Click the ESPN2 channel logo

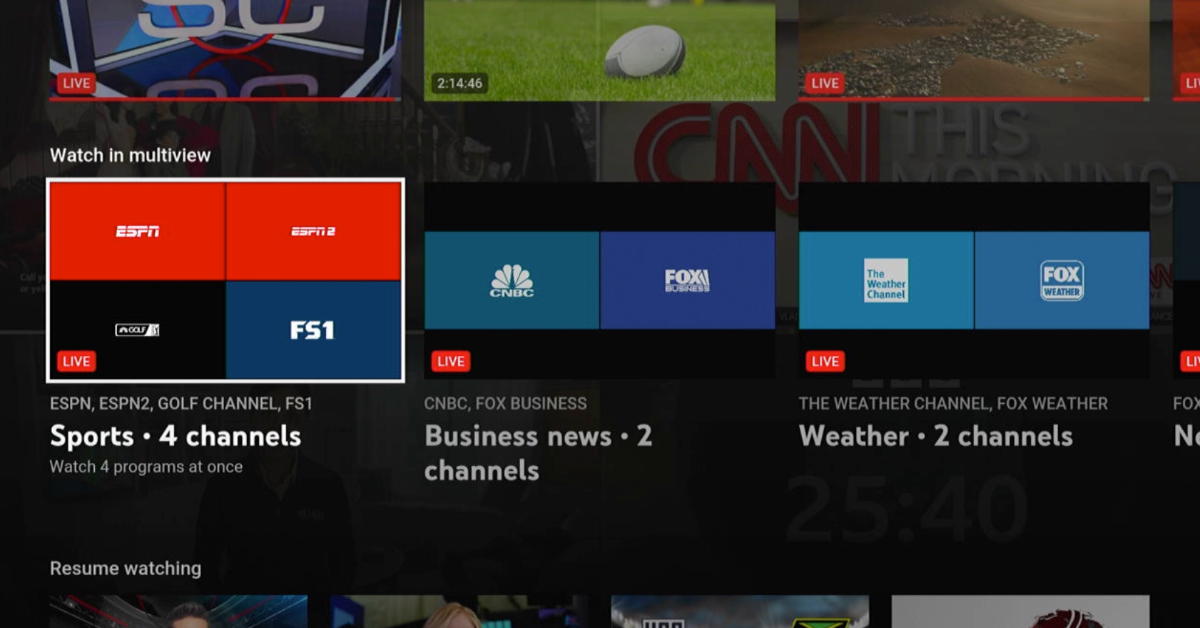tap(315, 230)
